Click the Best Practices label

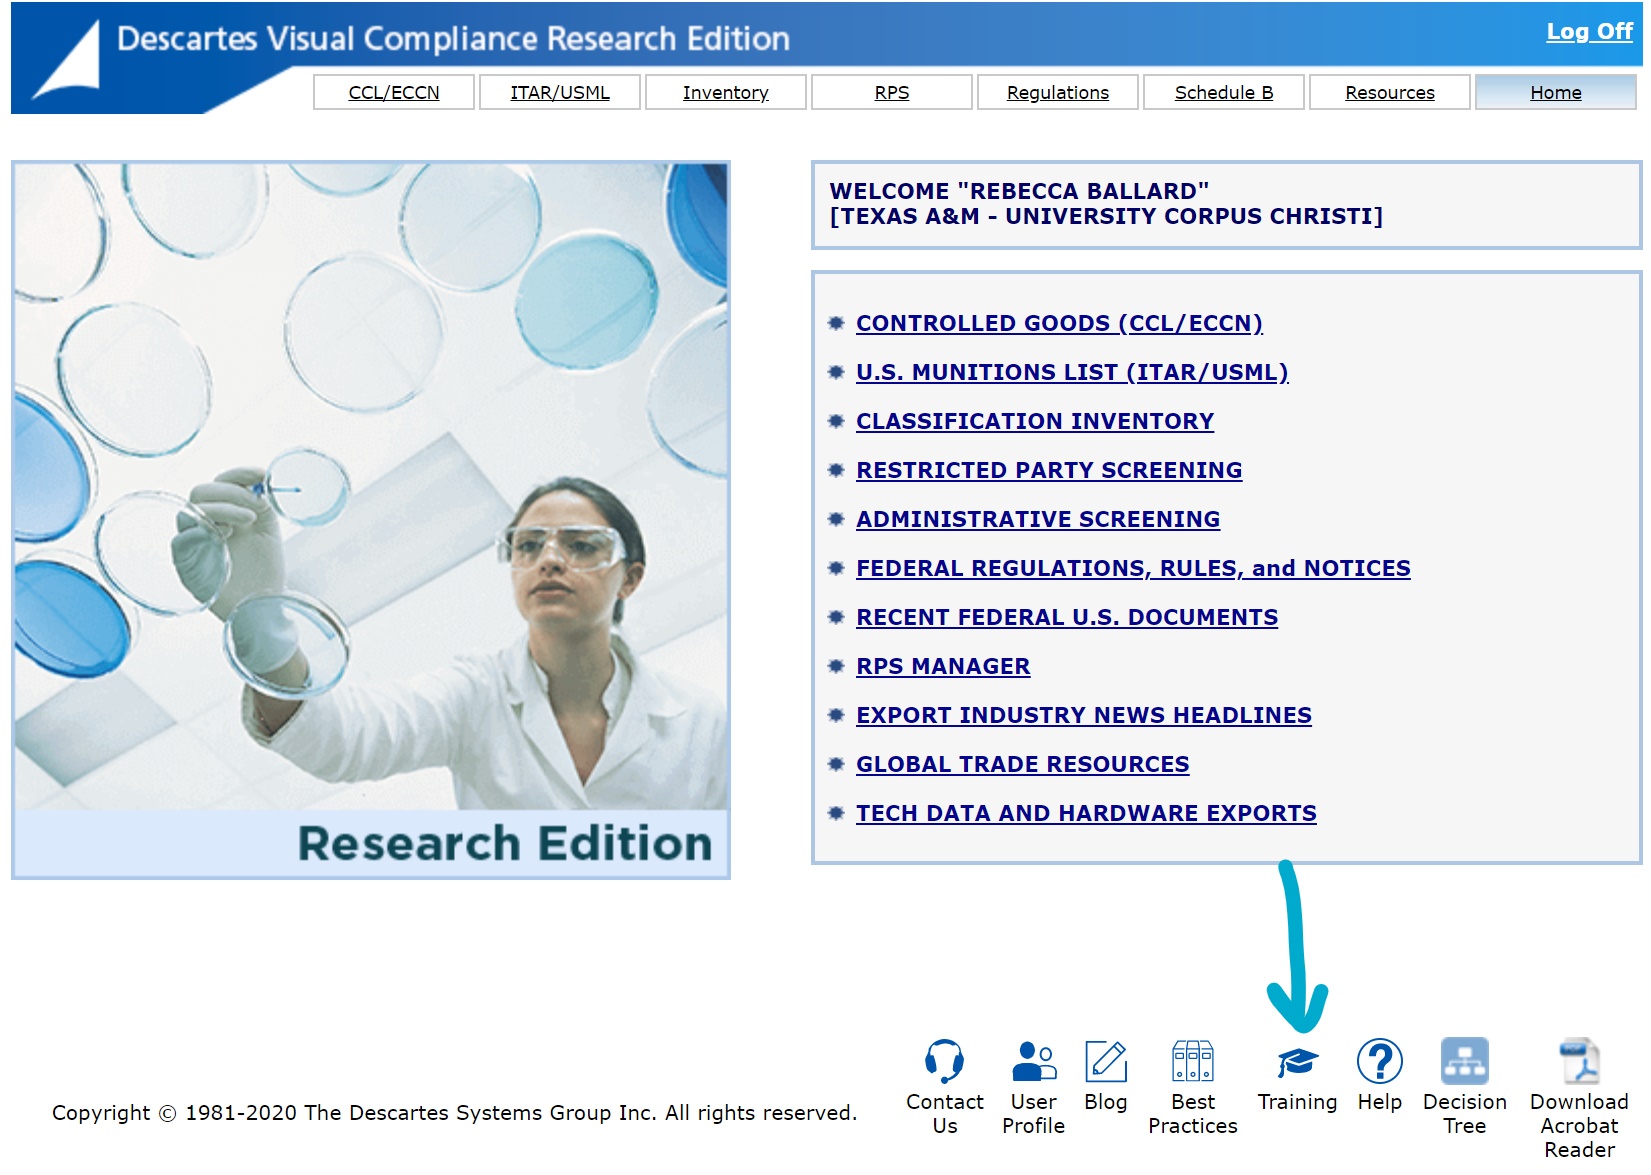coord(1193,1114)
